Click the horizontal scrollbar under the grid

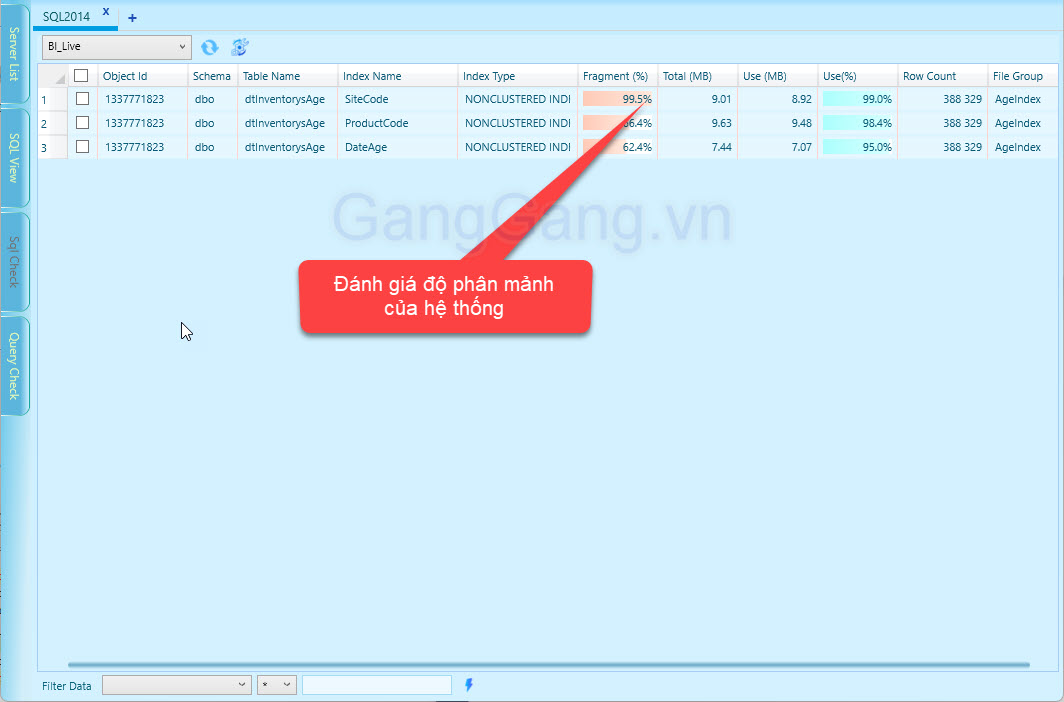(x=549, y=665)
